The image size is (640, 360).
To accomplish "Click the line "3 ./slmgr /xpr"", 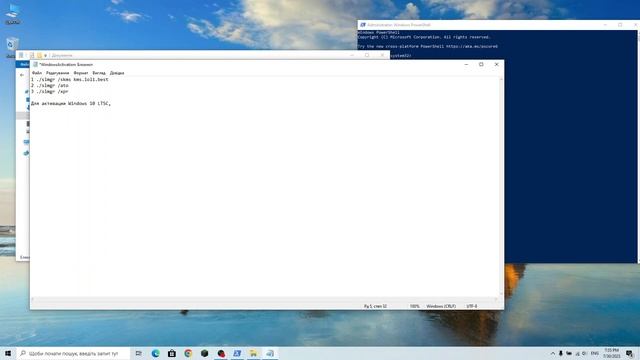I will pyautogui.click(x=50, y=91).
